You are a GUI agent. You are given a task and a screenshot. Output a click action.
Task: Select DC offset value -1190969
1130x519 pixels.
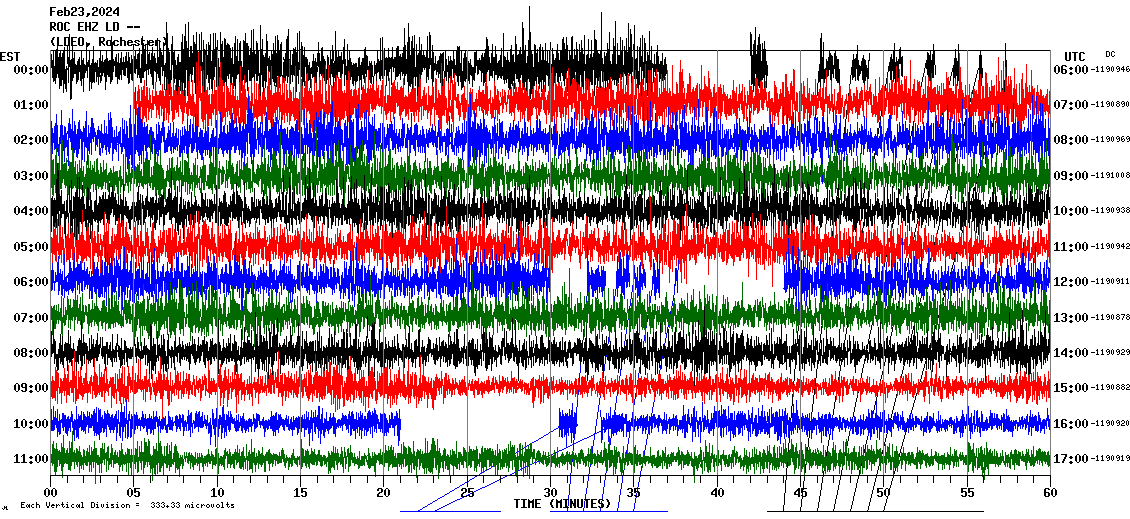[x=1109, y=141]
